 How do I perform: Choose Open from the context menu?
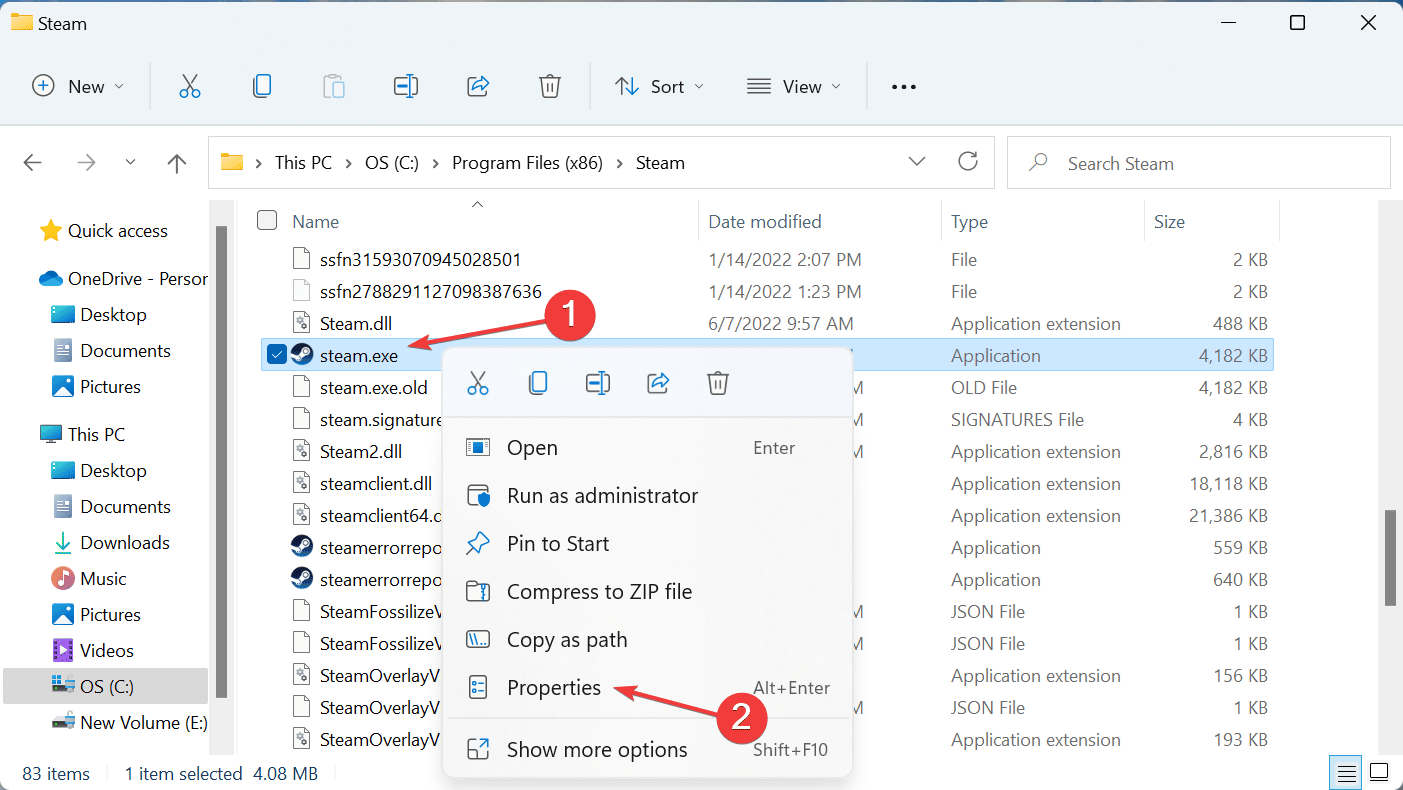click(647, 448)
